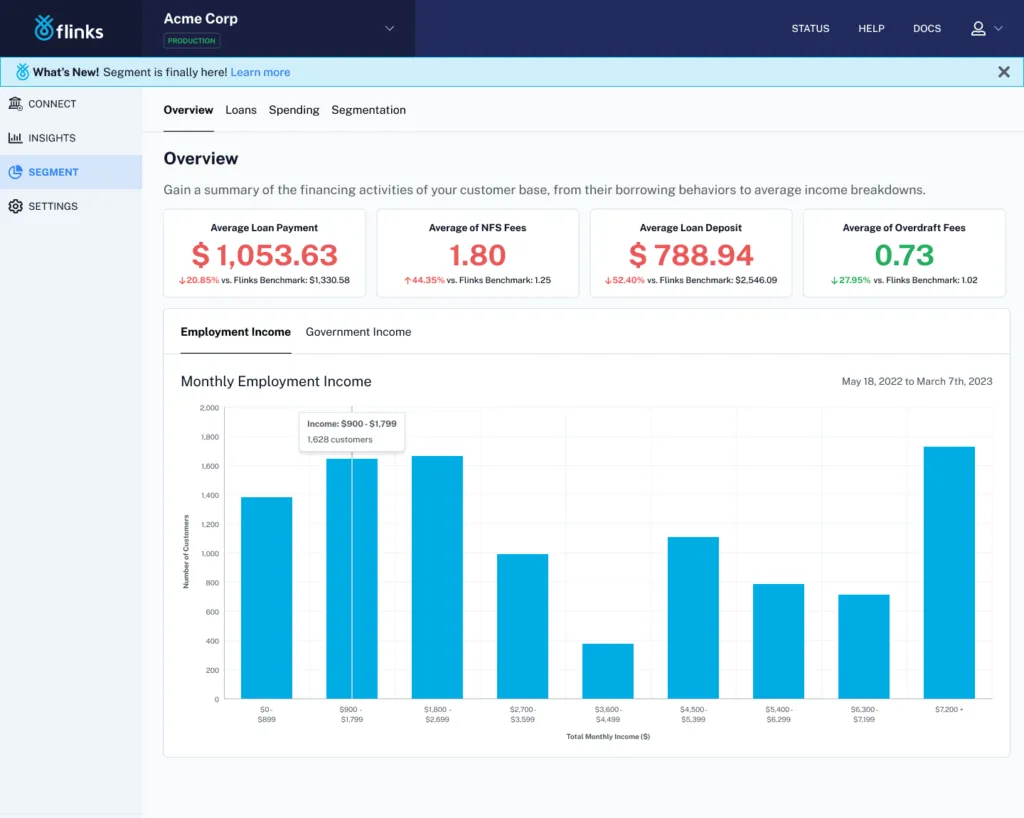This screenshot has width=1024, height=818.
Task: Select the CONNECT sidebar icon
Action: [16, 103]
